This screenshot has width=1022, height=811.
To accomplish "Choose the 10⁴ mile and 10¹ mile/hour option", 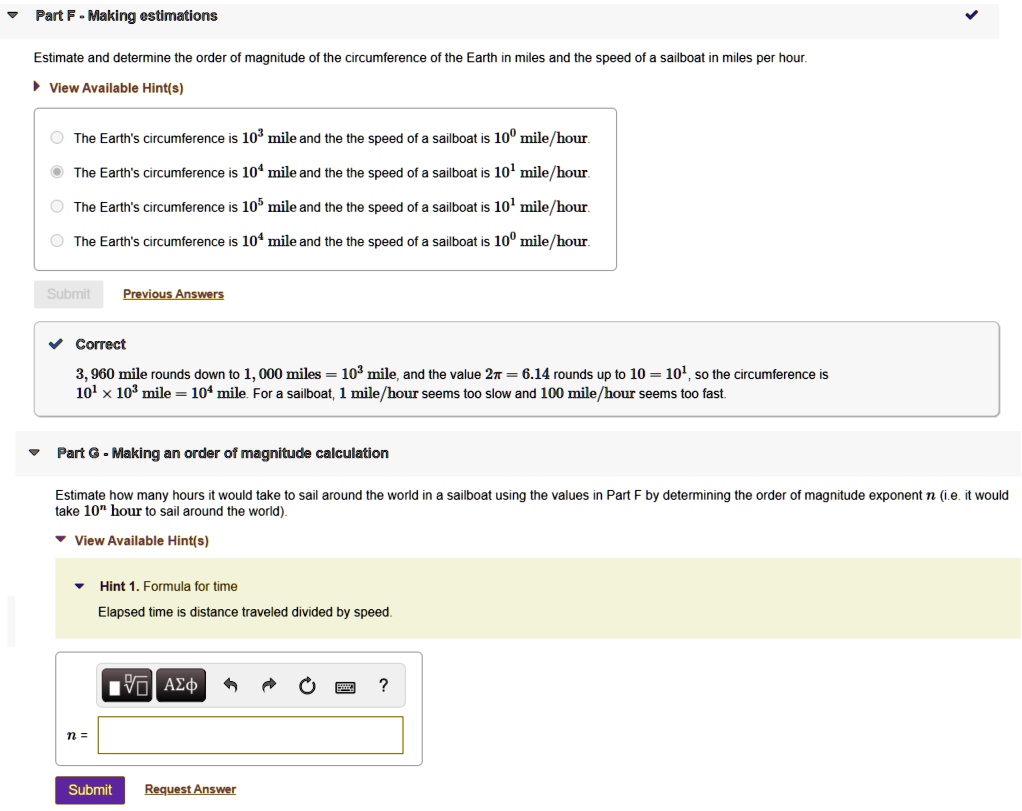I will pos(57,172).
